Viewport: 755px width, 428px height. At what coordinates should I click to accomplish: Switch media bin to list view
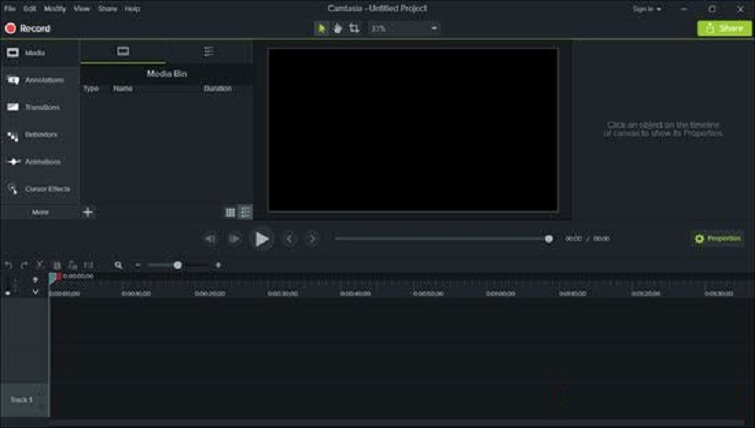point(245,212)
